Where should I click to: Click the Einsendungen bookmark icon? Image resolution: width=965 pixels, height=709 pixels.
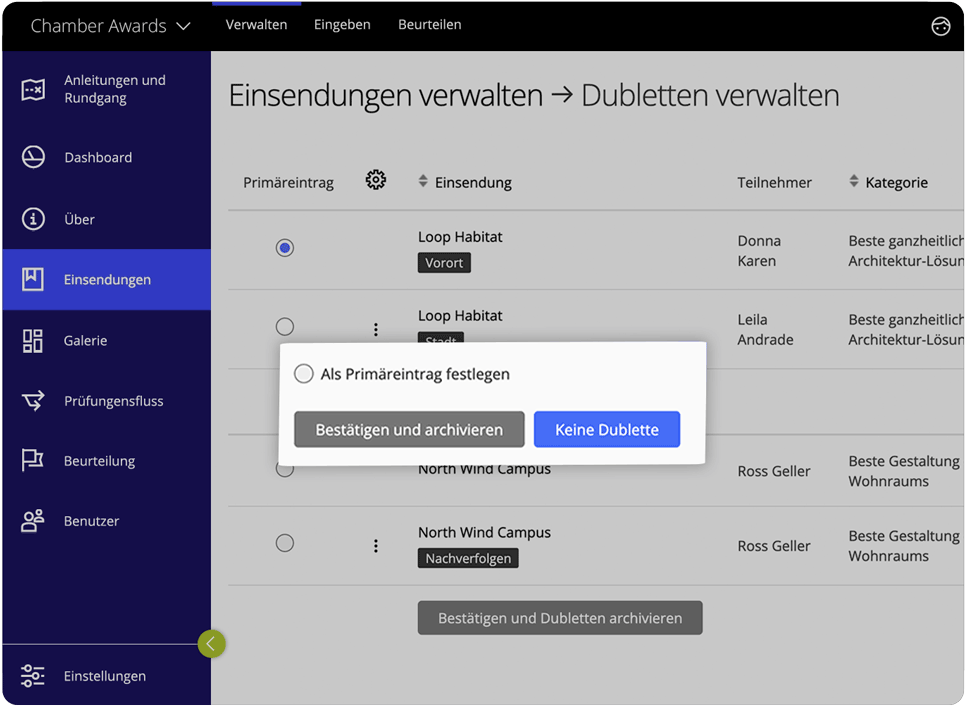point(33,279)
